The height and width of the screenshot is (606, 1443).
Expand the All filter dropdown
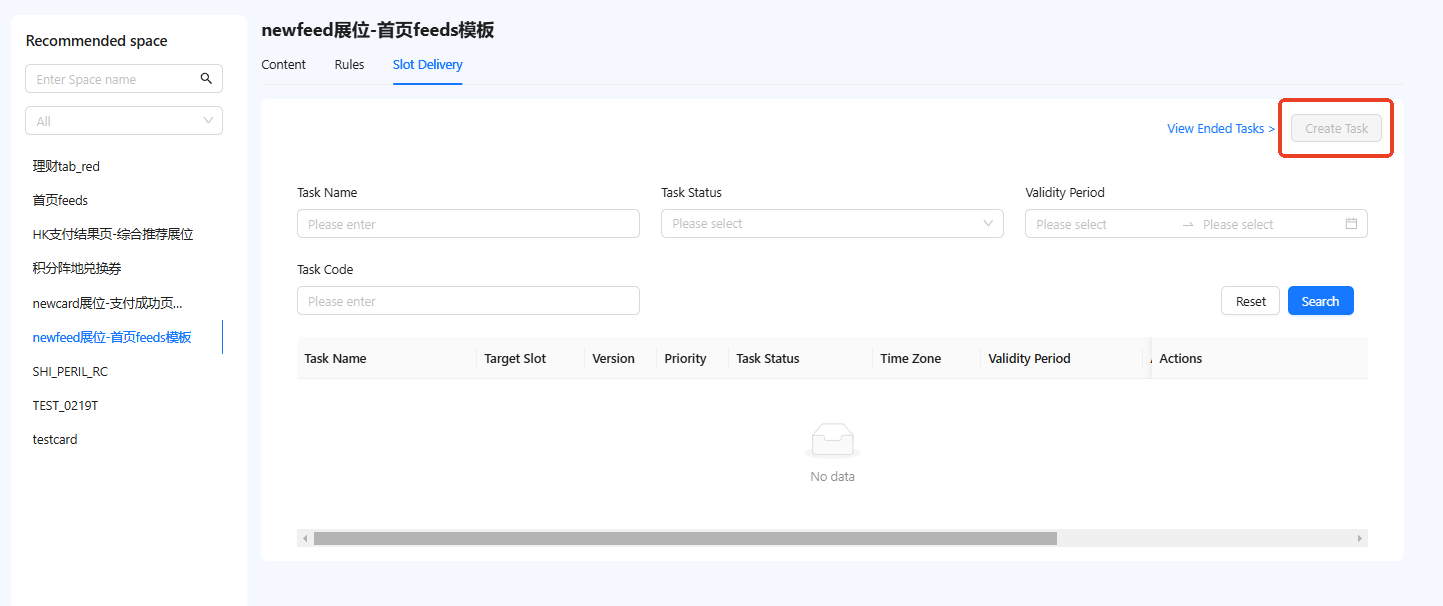point(124,121)
